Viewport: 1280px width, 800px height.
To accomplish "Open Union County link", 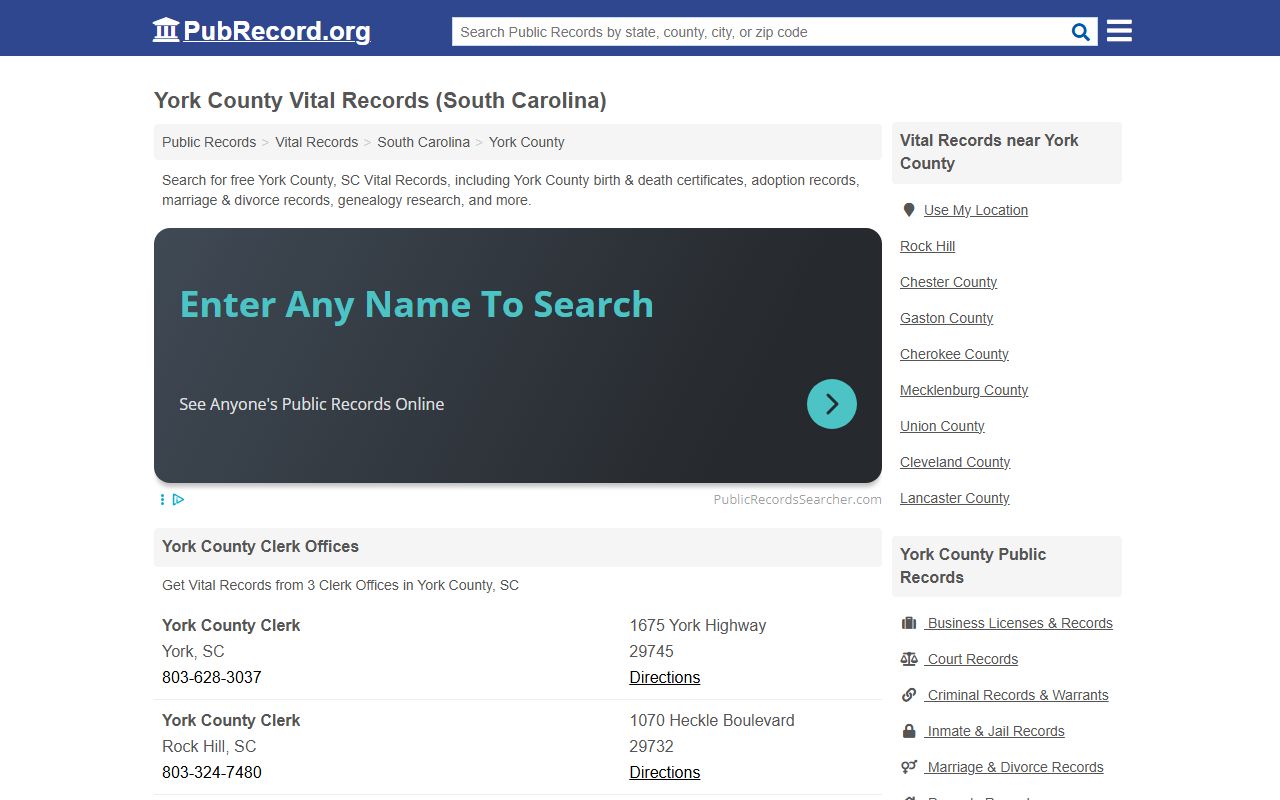I will pyautogui.click(x=942, y=426).
